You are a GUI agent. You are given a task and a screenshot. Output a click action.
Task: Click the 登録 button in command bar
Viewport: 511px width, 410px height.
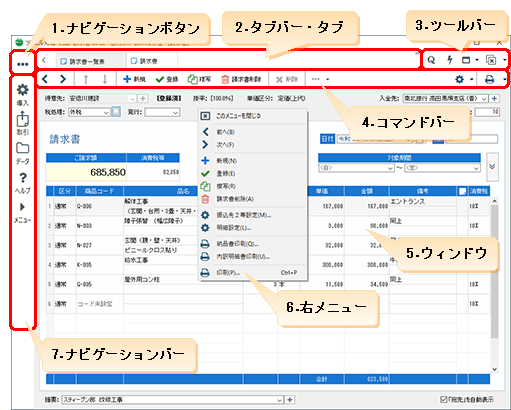coord(167,79)
